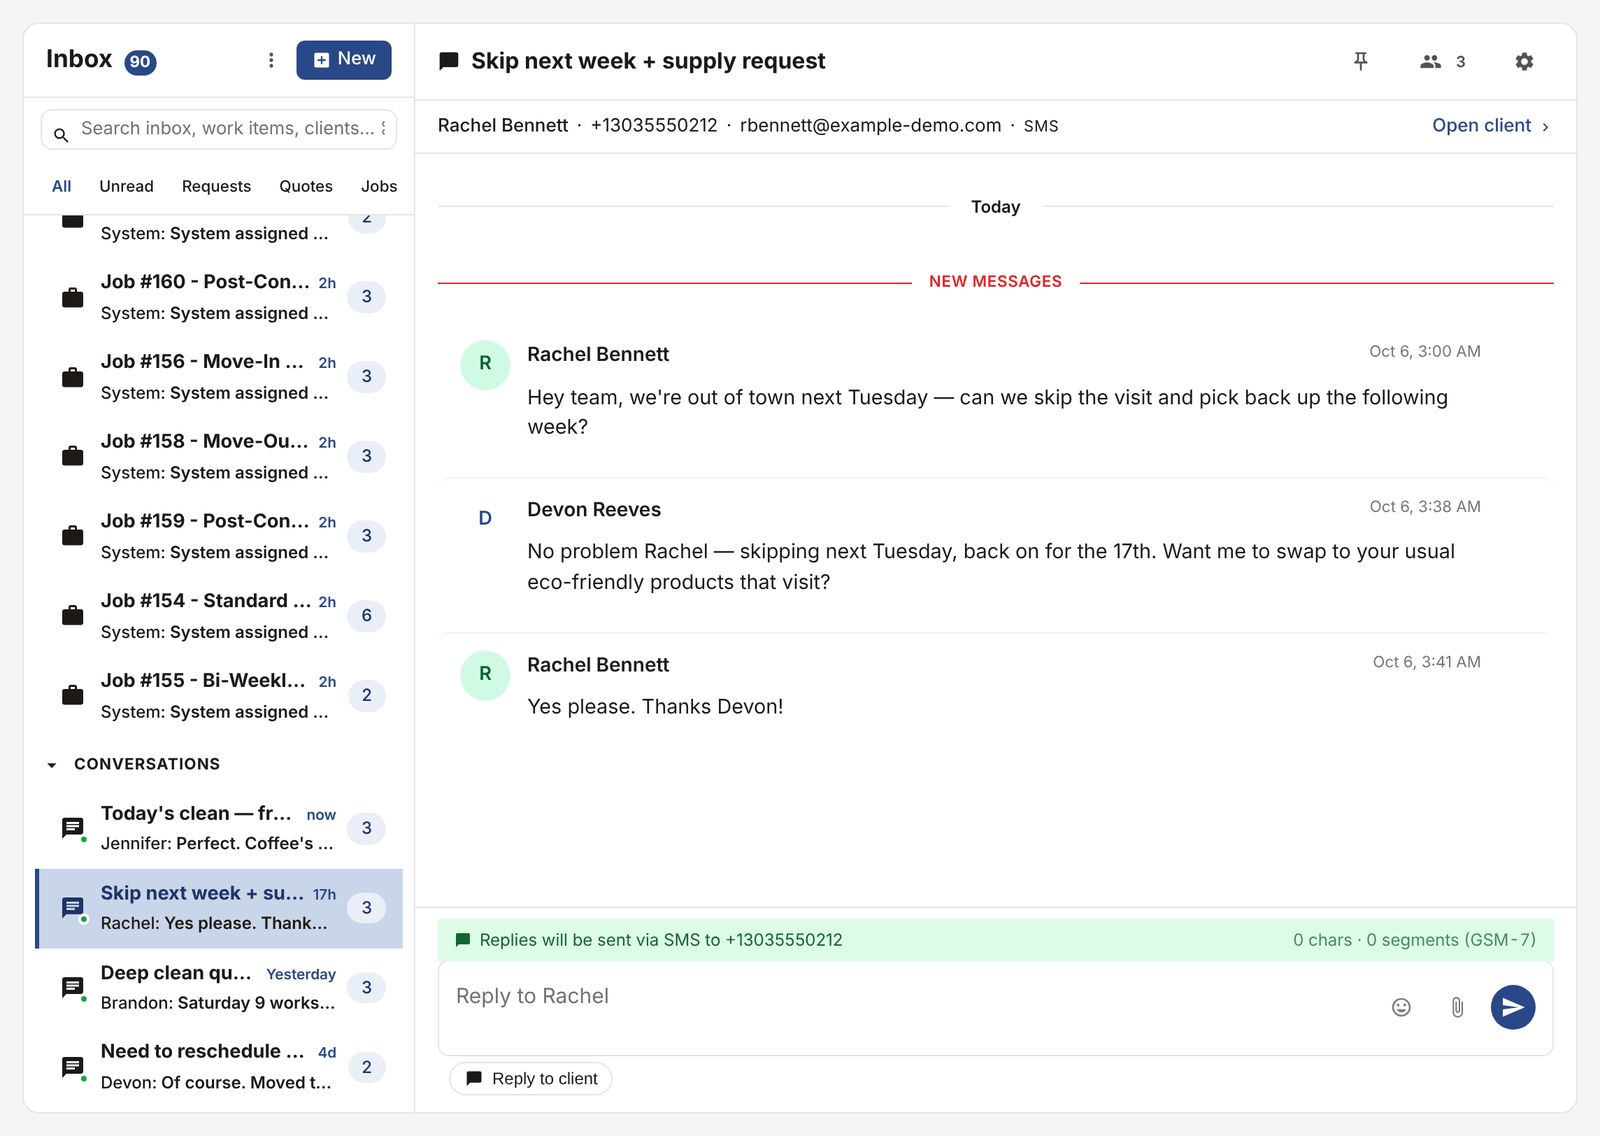Image resolution: width=1600 pixels, height=1136 pixels.
Task: Open the Open client link
Action: 1490,126
